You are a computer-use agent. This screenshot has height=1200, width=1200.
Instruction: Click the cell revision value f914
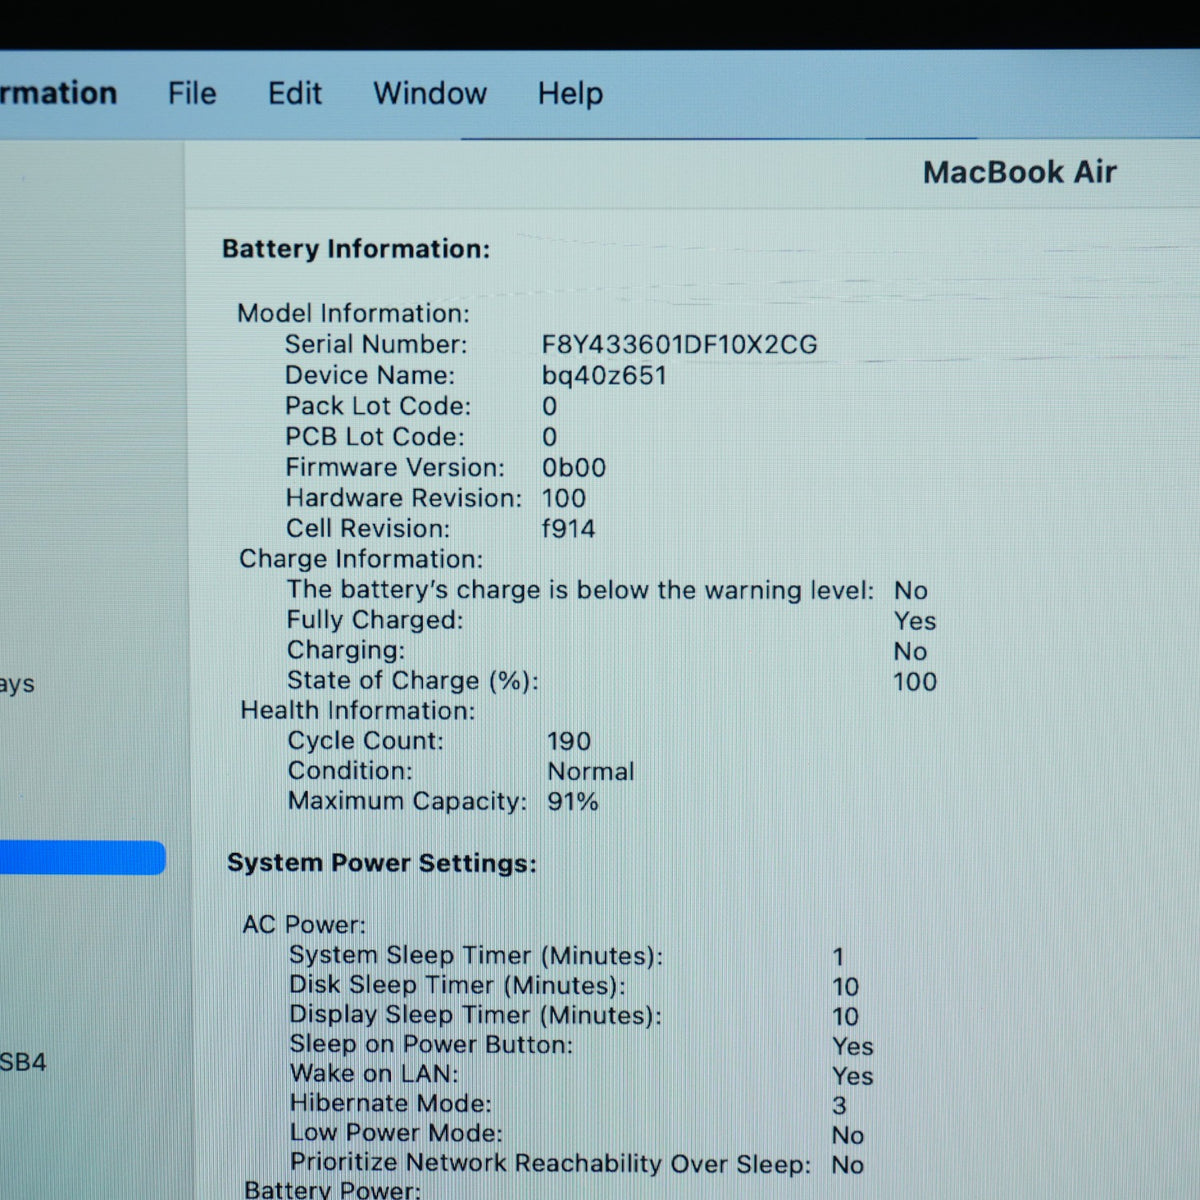pyautogui.click(x=568, y=528)
